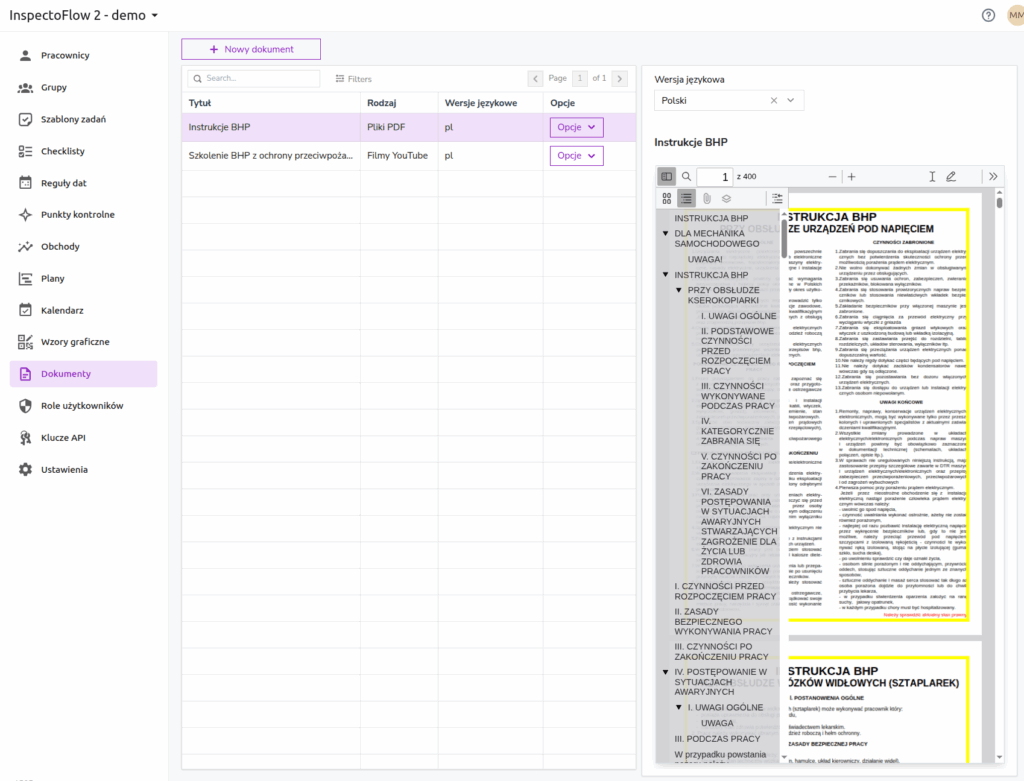Open PDF viewer more tools chevrons

(x=993, y=176)
